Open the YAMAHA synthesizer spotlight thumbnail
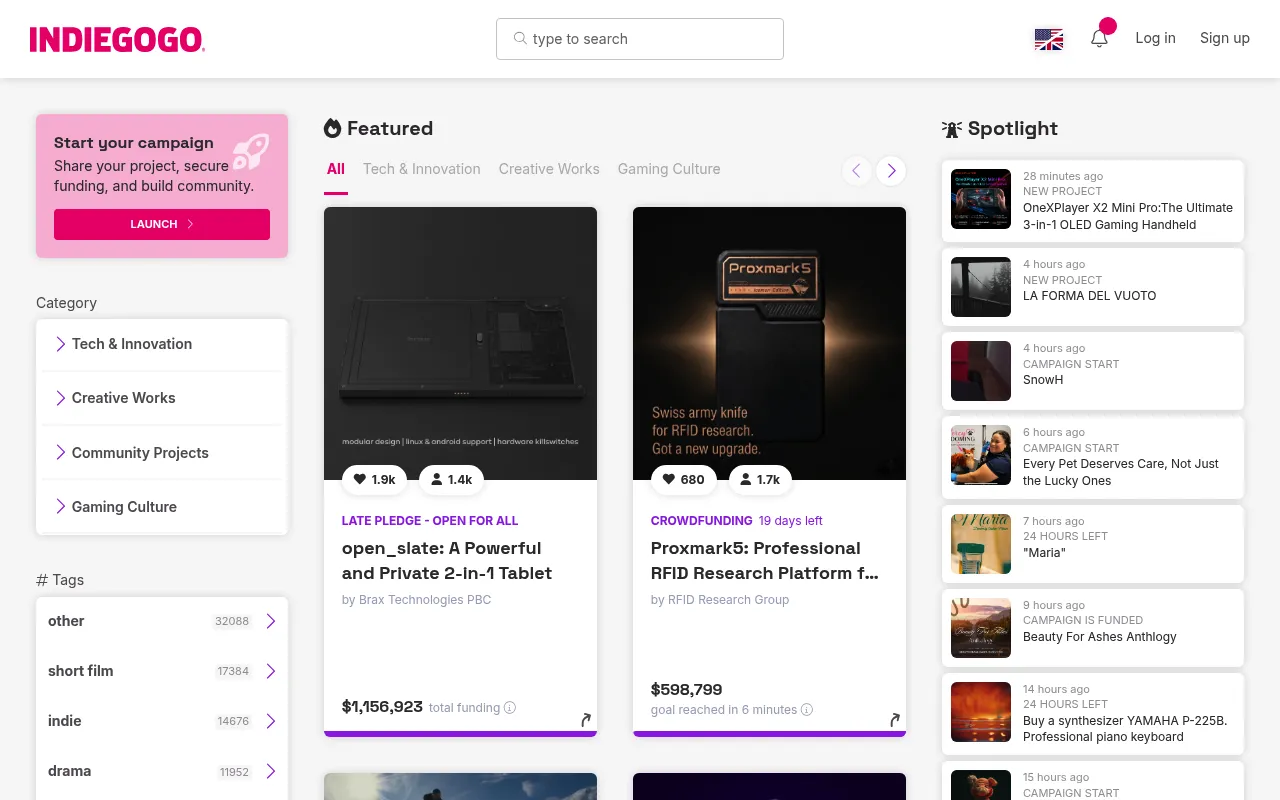The height and width of the screenshot is (800, 1280). 981,712
